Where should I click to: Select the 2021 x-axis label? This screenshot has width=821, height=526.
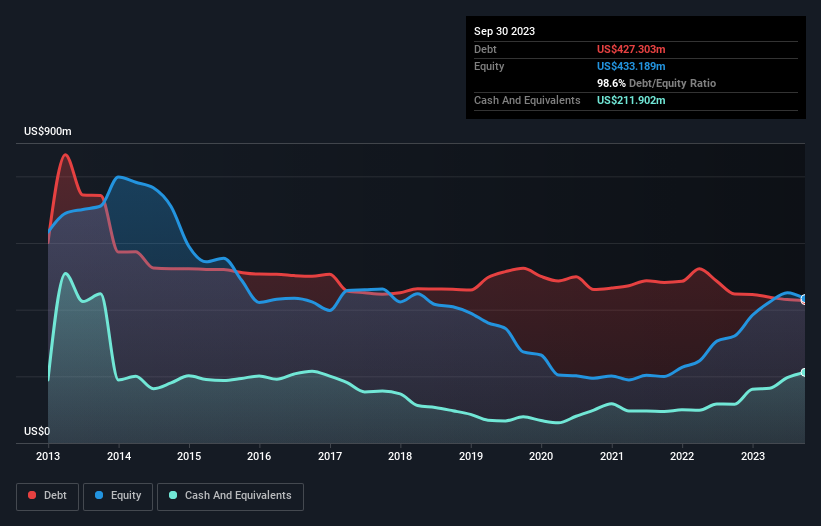611,457
